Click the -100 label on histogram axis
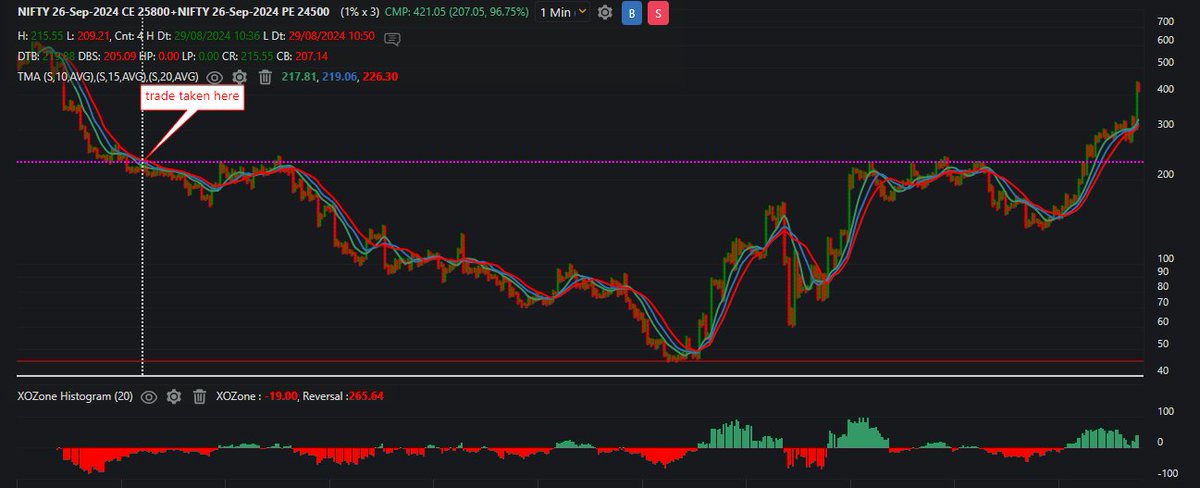1200x488 pixels. pos(1166,472)
